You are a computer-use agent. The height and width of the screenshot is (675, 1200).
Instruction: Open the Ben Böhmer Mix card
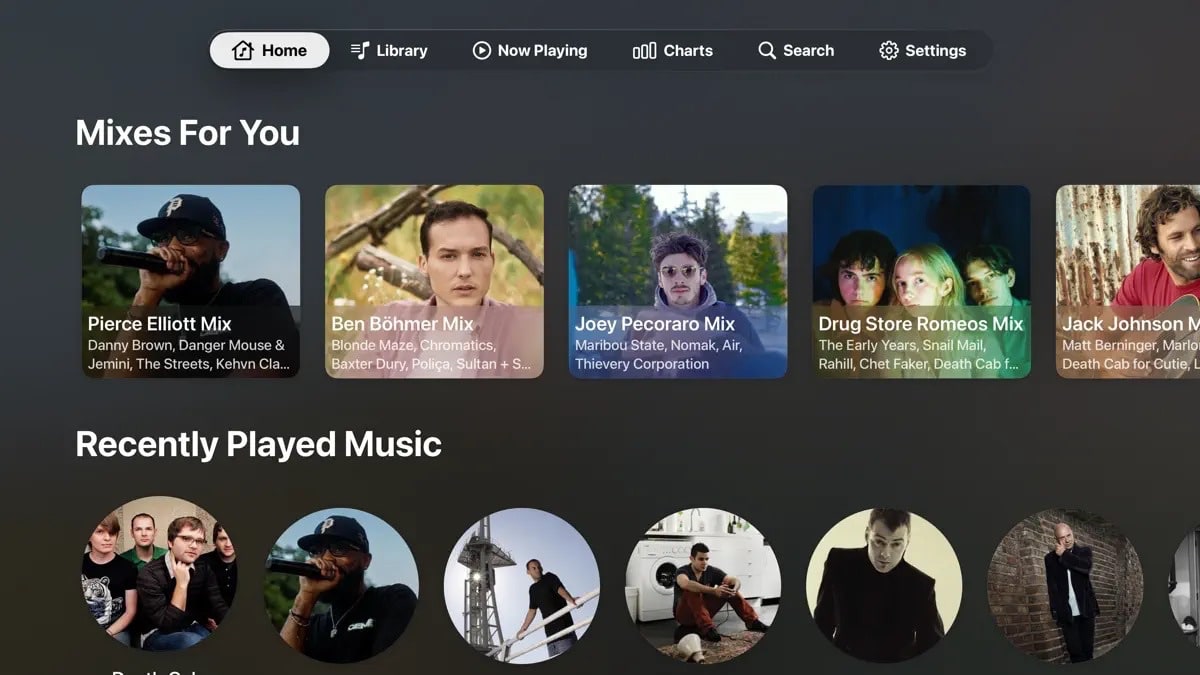(x=434, y=281)
